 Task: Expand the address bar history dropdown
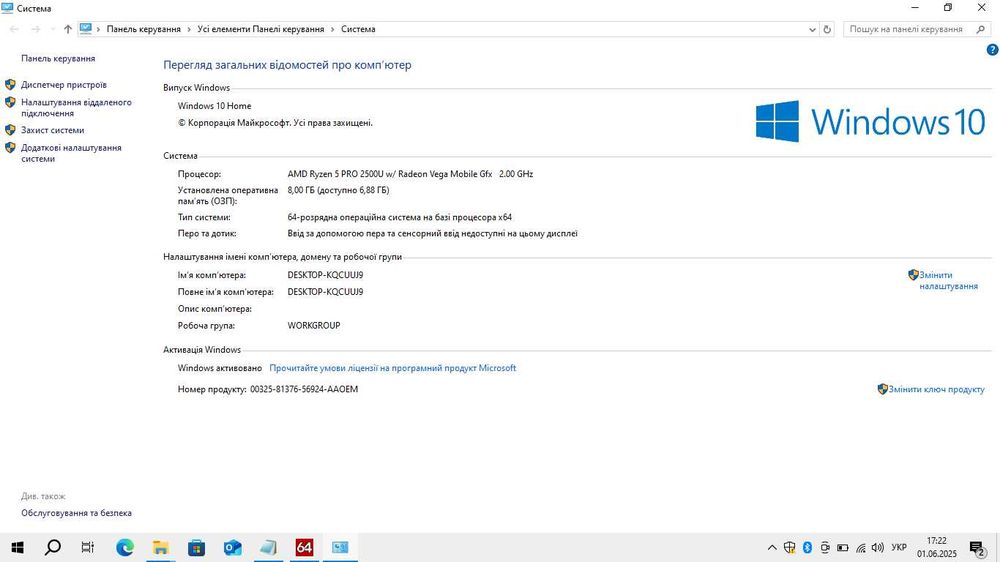(812, 29)
